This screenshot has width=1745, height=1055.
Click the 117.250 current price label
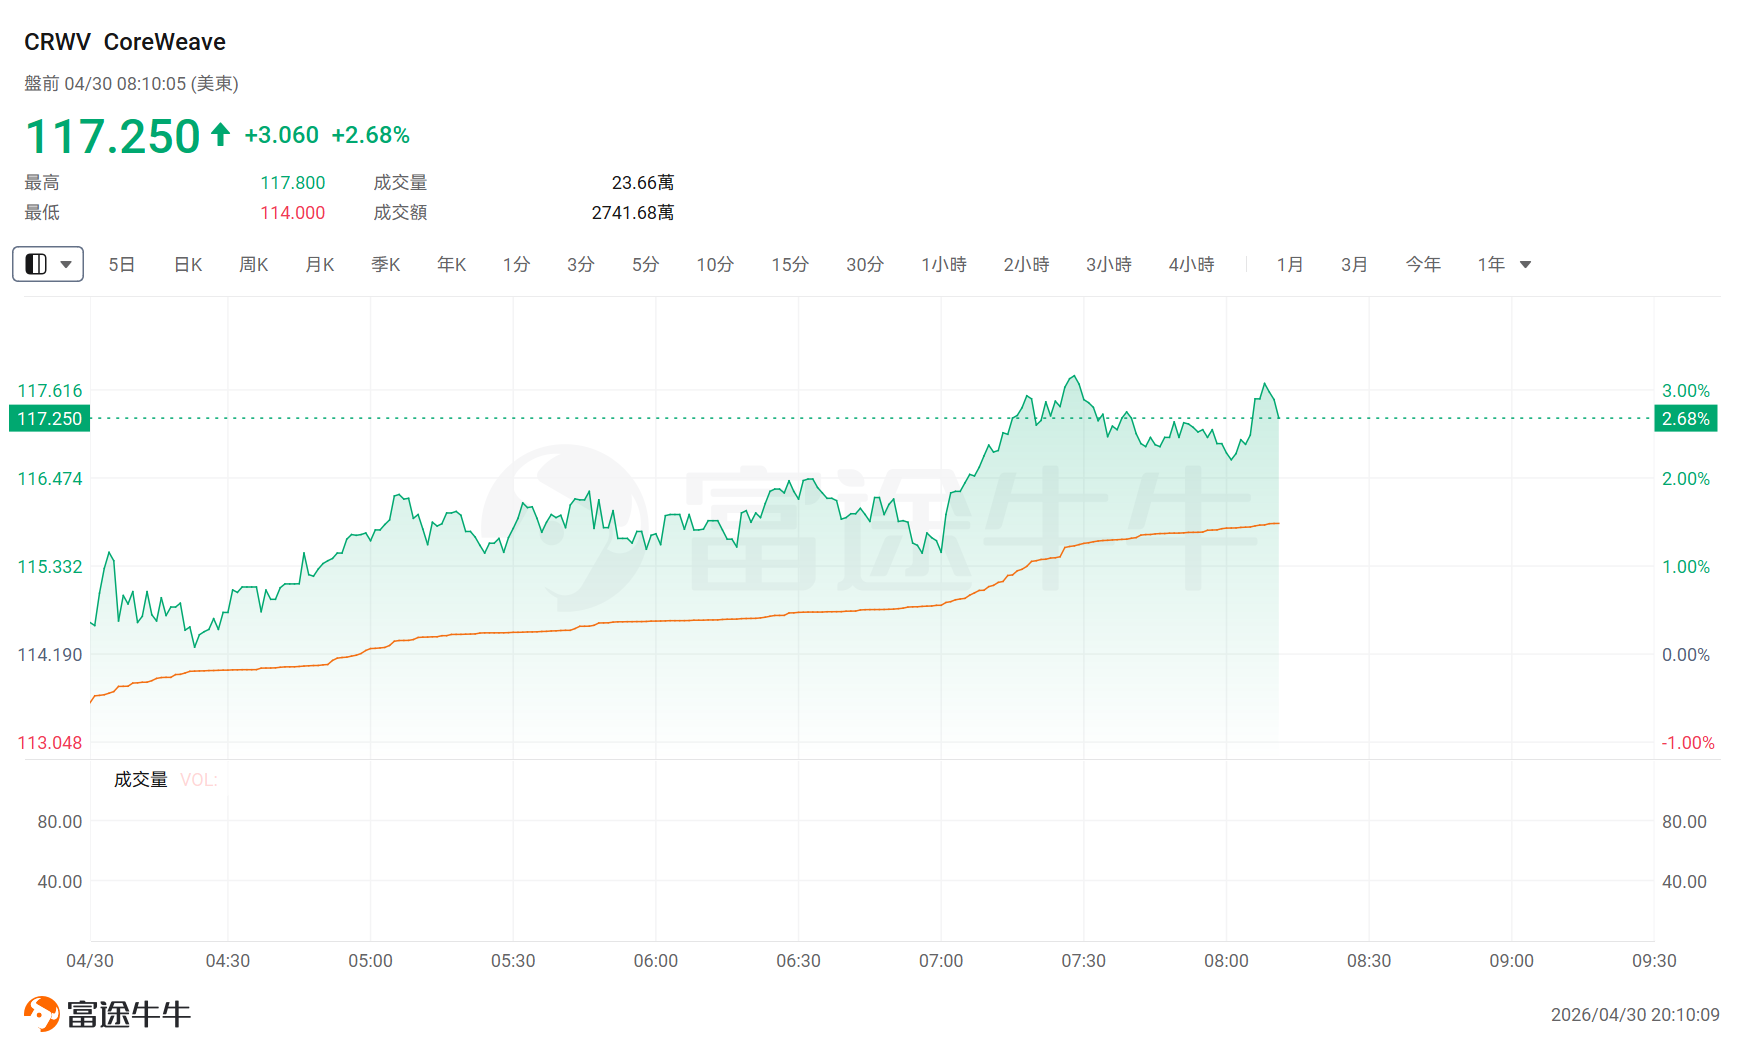(50, 418)
